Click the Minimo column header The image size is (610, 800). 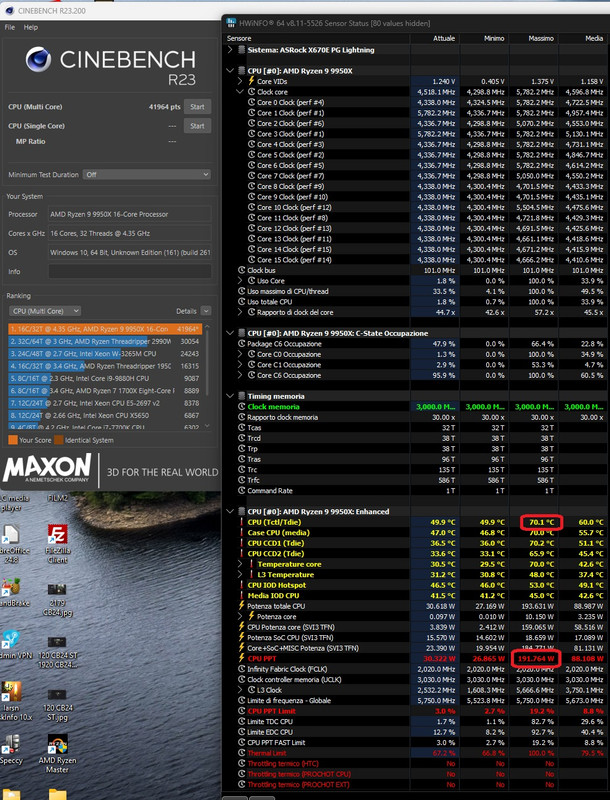point(494,38)
